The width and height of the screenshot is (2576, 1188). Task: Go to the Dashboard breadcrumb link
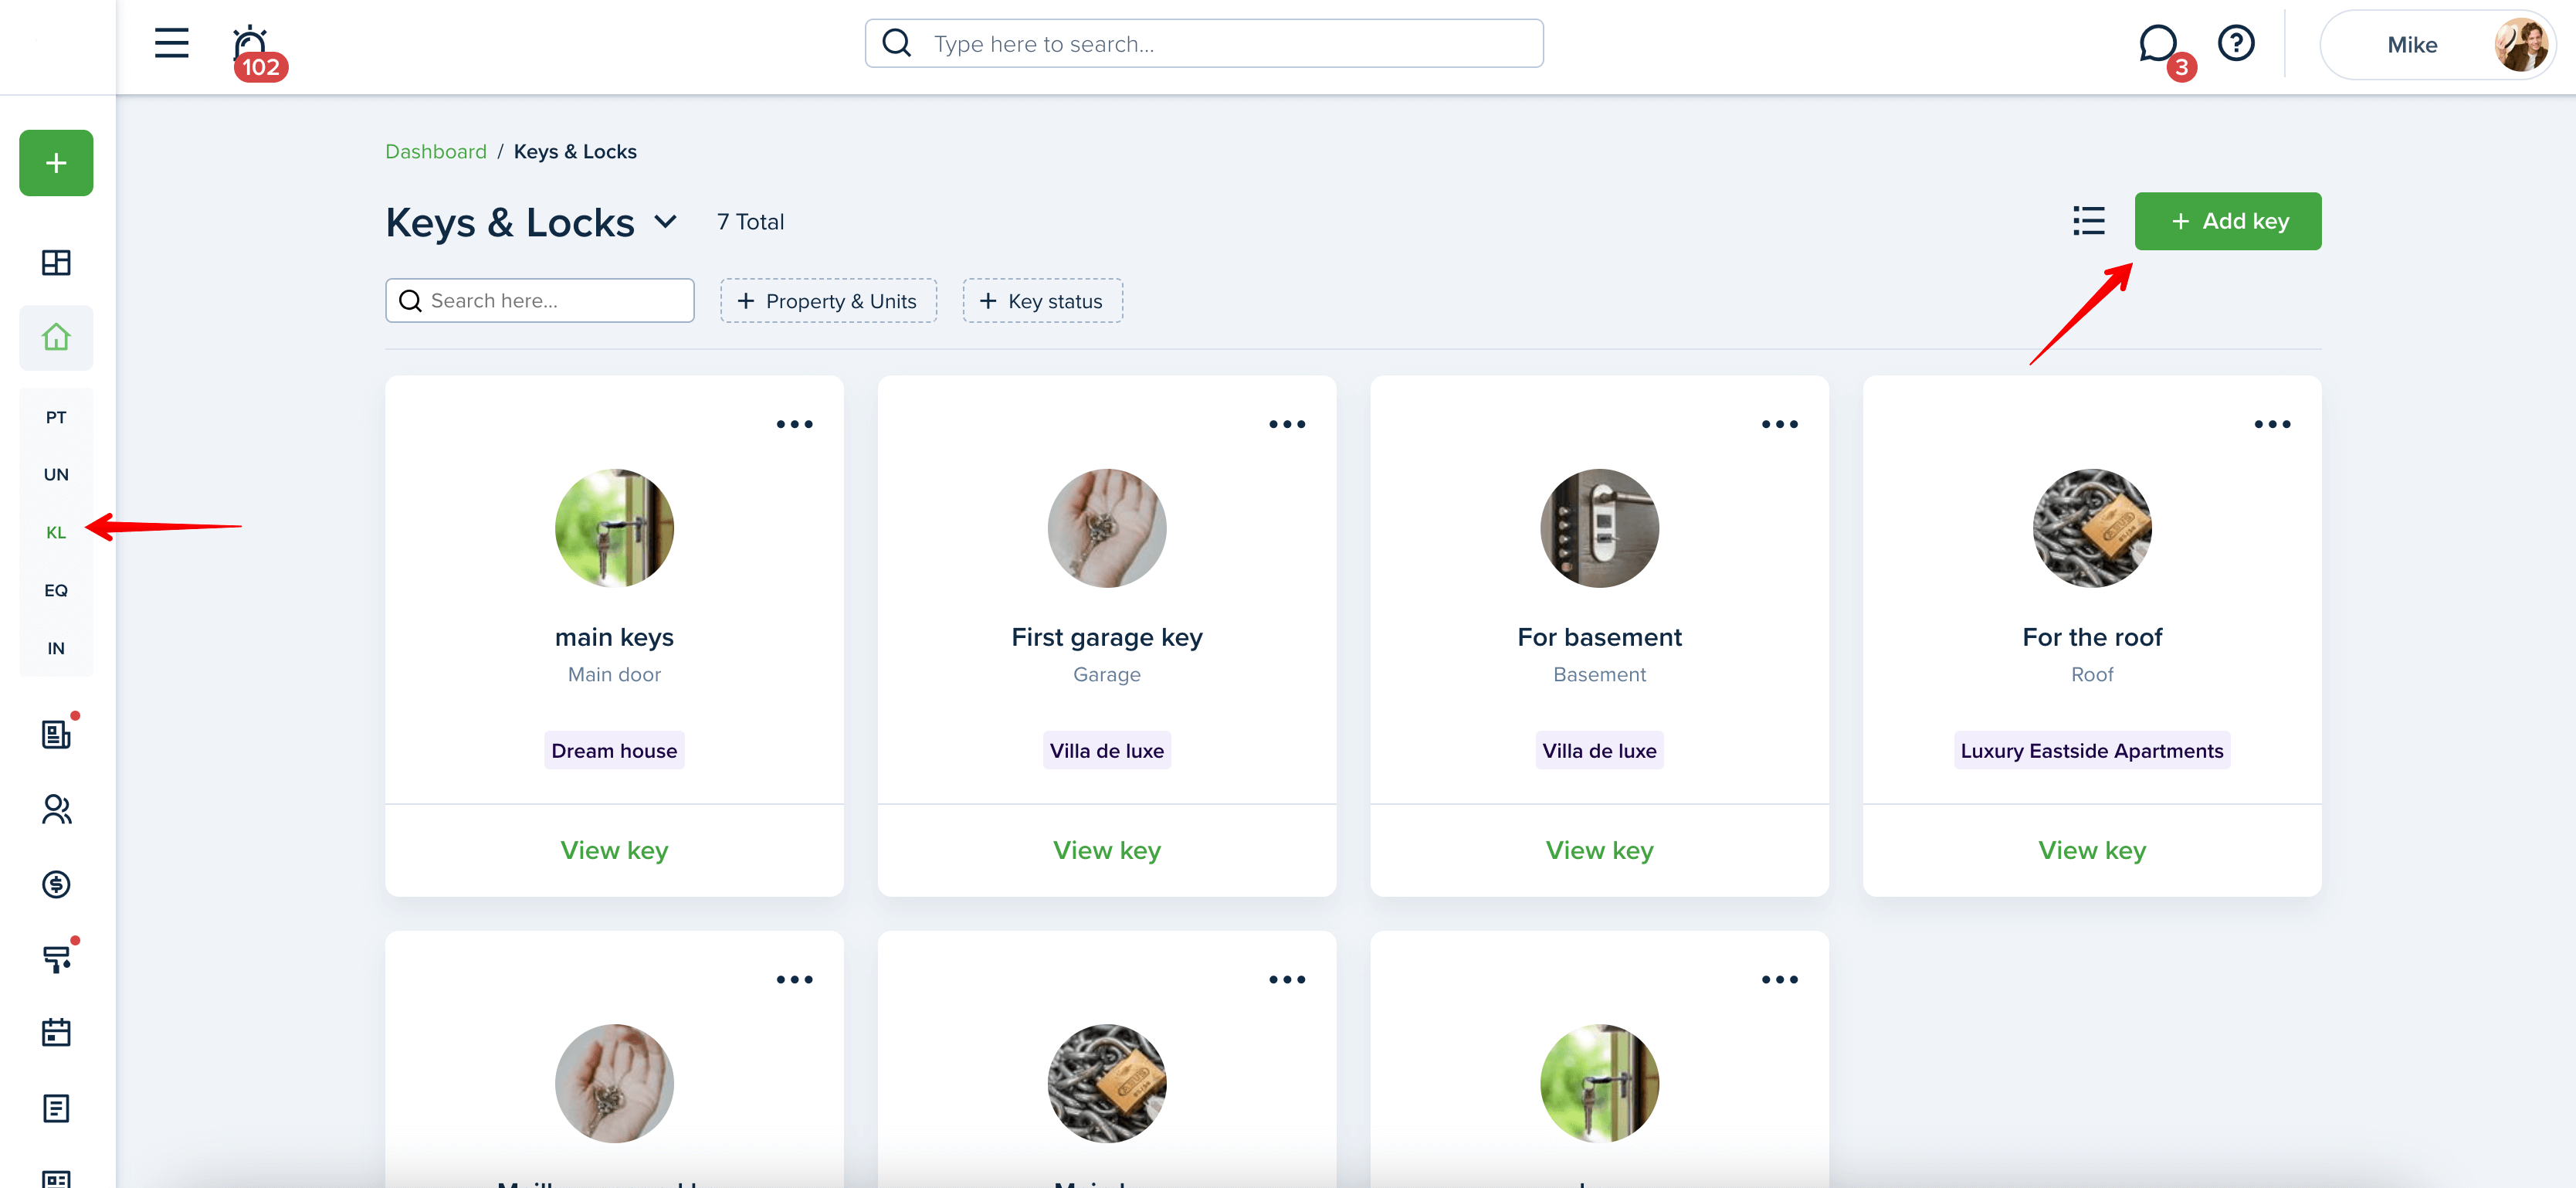click(x=436, y=151)
